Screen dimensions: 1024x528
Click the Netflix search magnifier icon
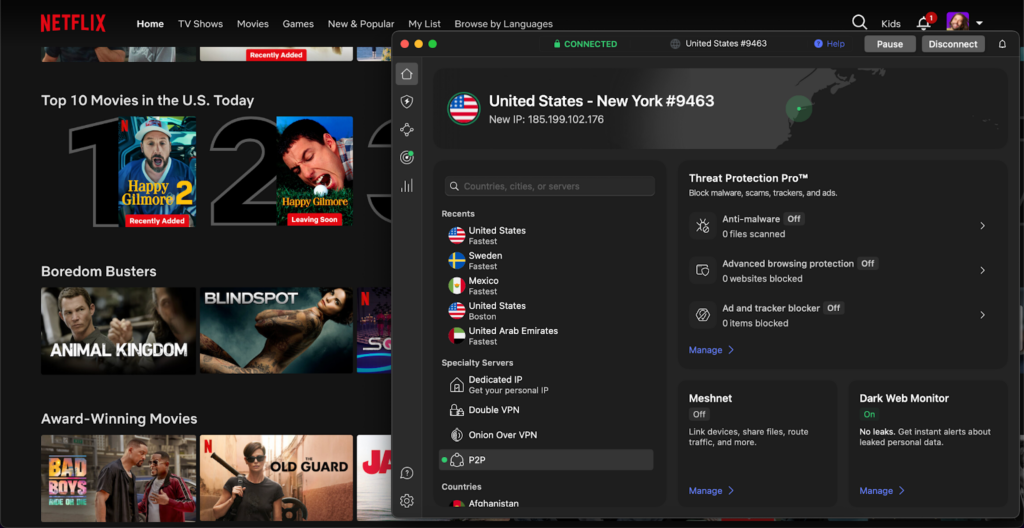859,23
